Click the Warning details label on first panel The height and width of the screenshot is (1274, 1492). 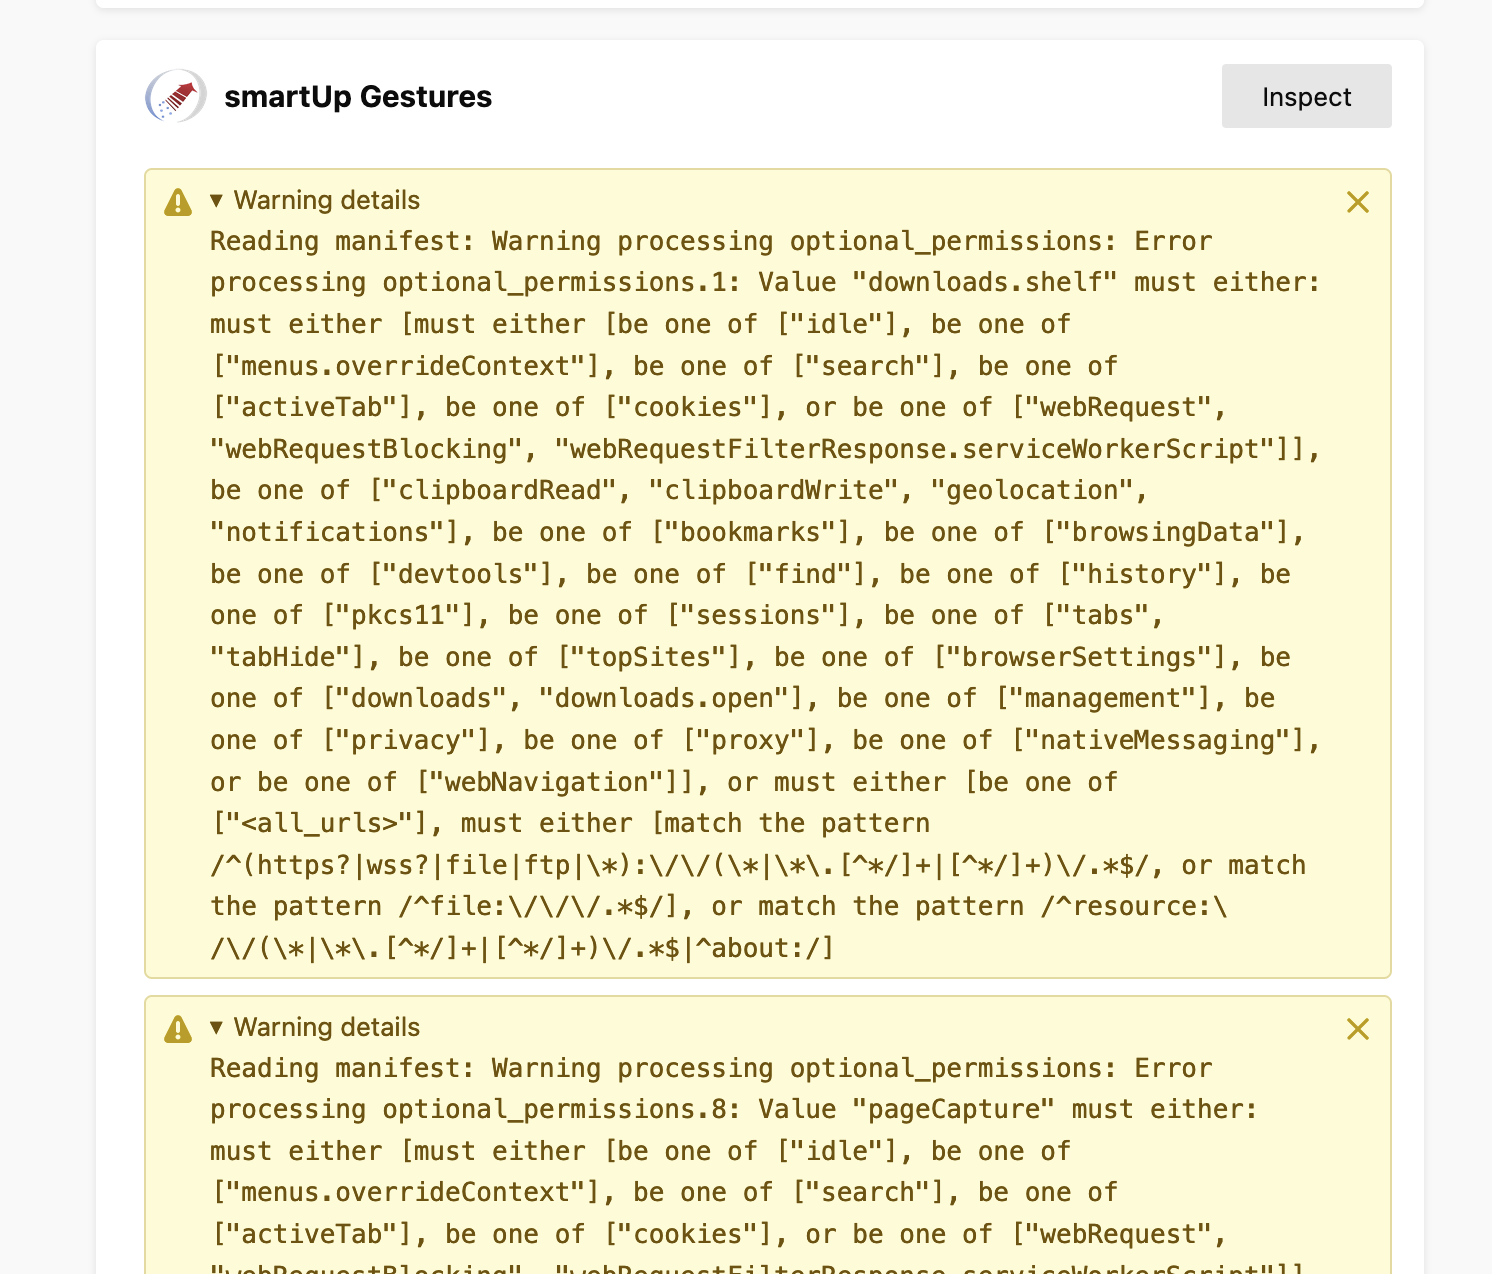tap(326, 200)
